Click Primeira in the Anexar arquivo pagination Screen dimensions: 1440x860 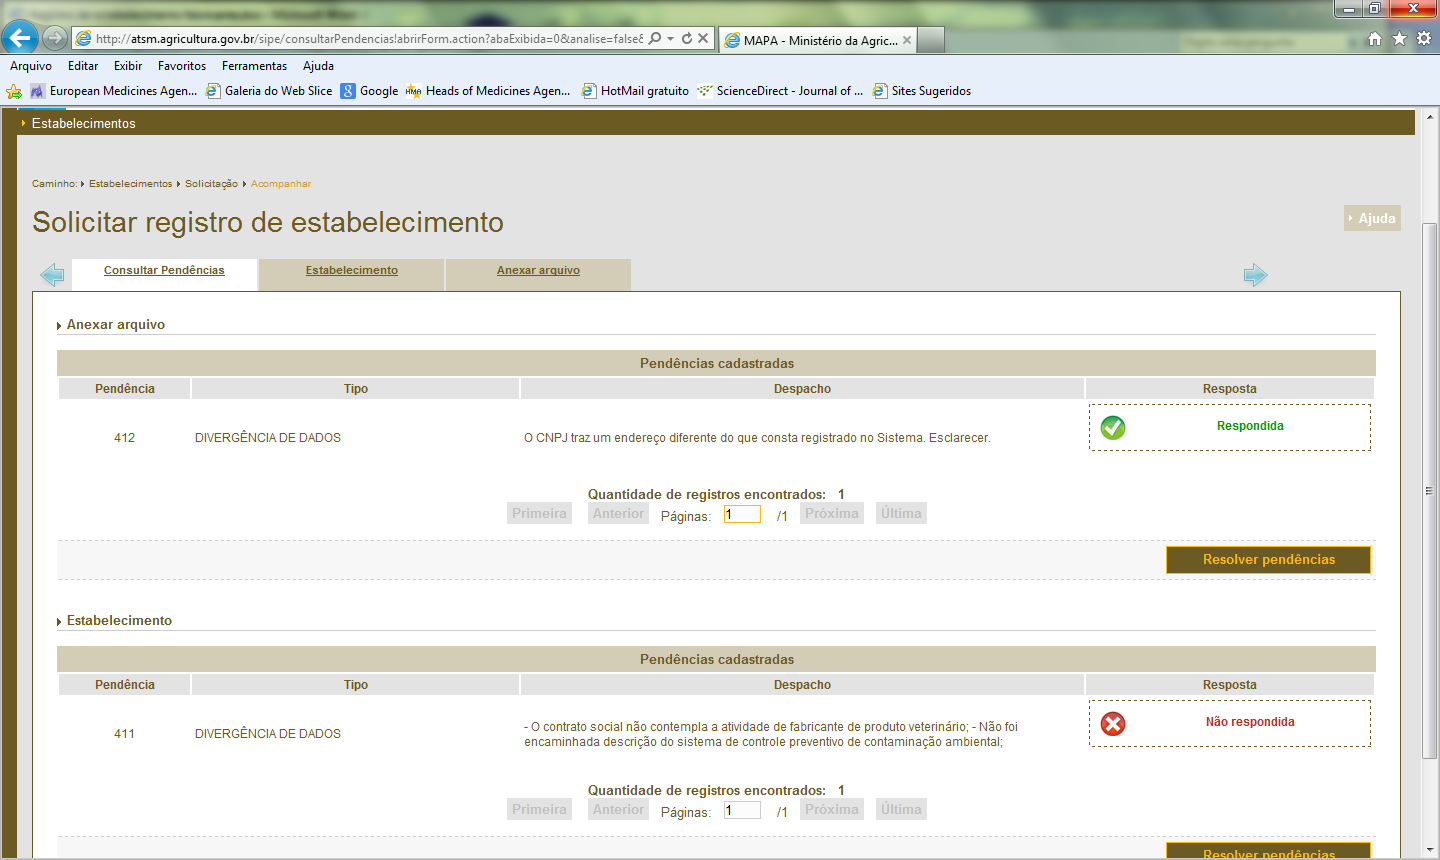(539, 514)
